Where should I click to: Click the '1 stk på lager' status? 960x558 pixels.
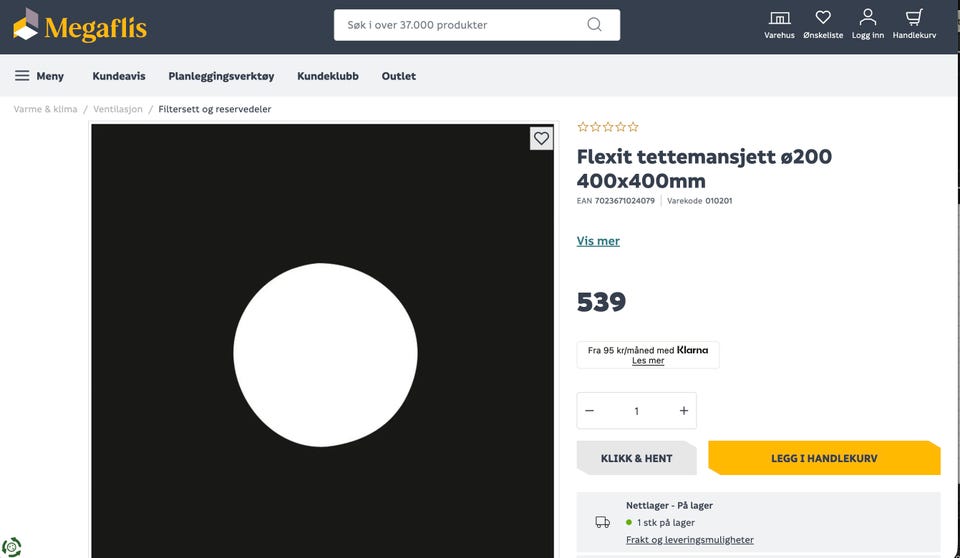[666, 522]
